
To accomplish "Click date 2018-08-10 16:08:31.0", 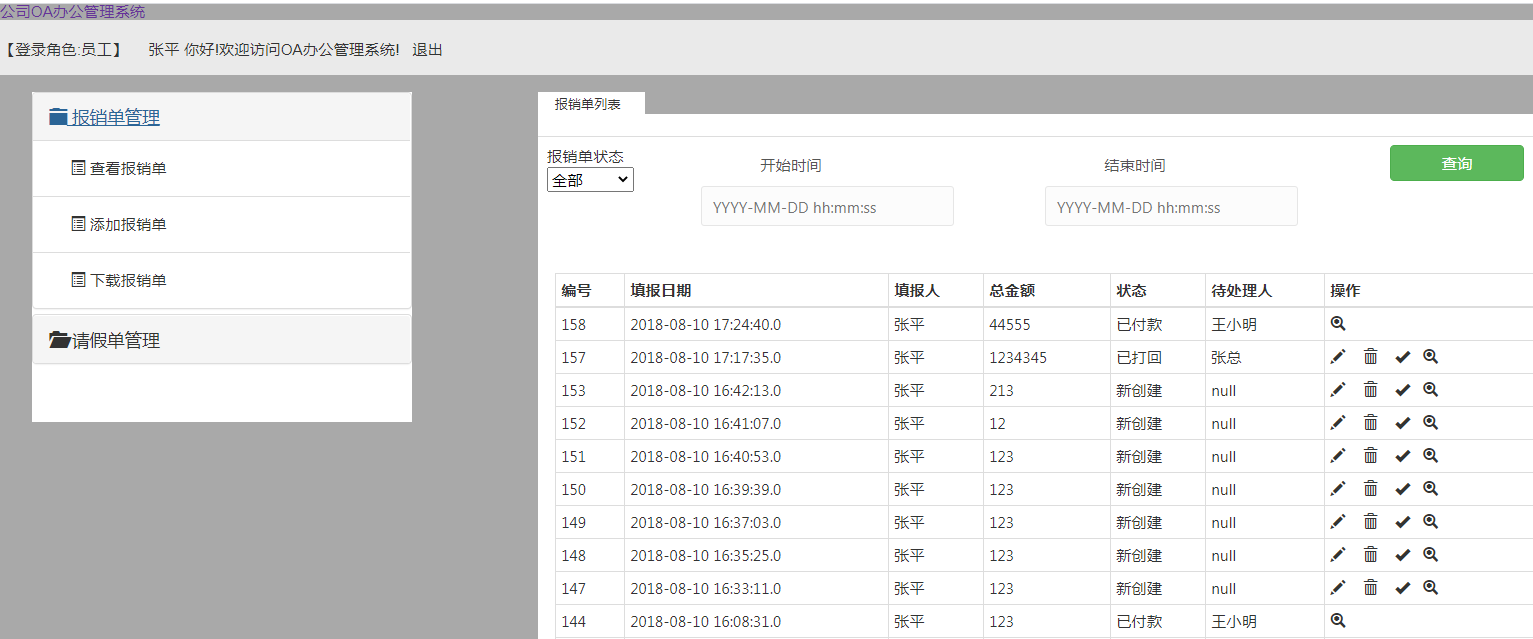I will 705,621.
